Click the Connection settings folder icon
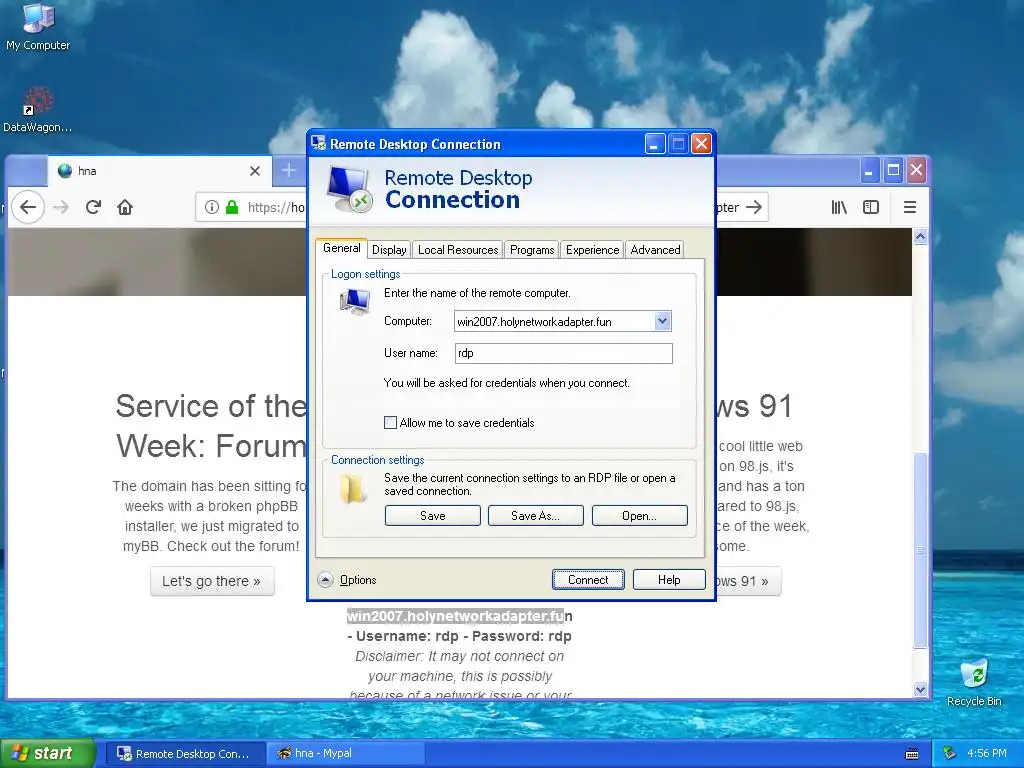Image resolution: width=1024 pixels, height=768 pixels. (x=353, y=488)
